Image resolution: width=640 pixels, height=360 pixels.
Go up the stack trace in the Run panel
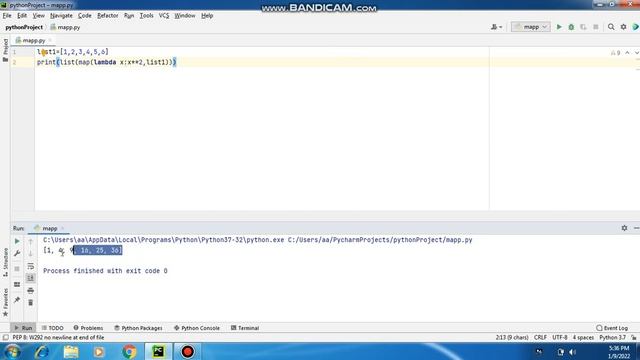pos(31,242)
